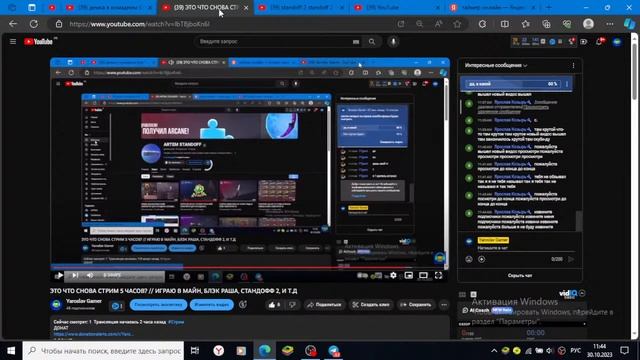Open Yaroslav Gamer channel name
This screenshot has width=640, height=360.
pyautogui.click(x=84, y=301)
